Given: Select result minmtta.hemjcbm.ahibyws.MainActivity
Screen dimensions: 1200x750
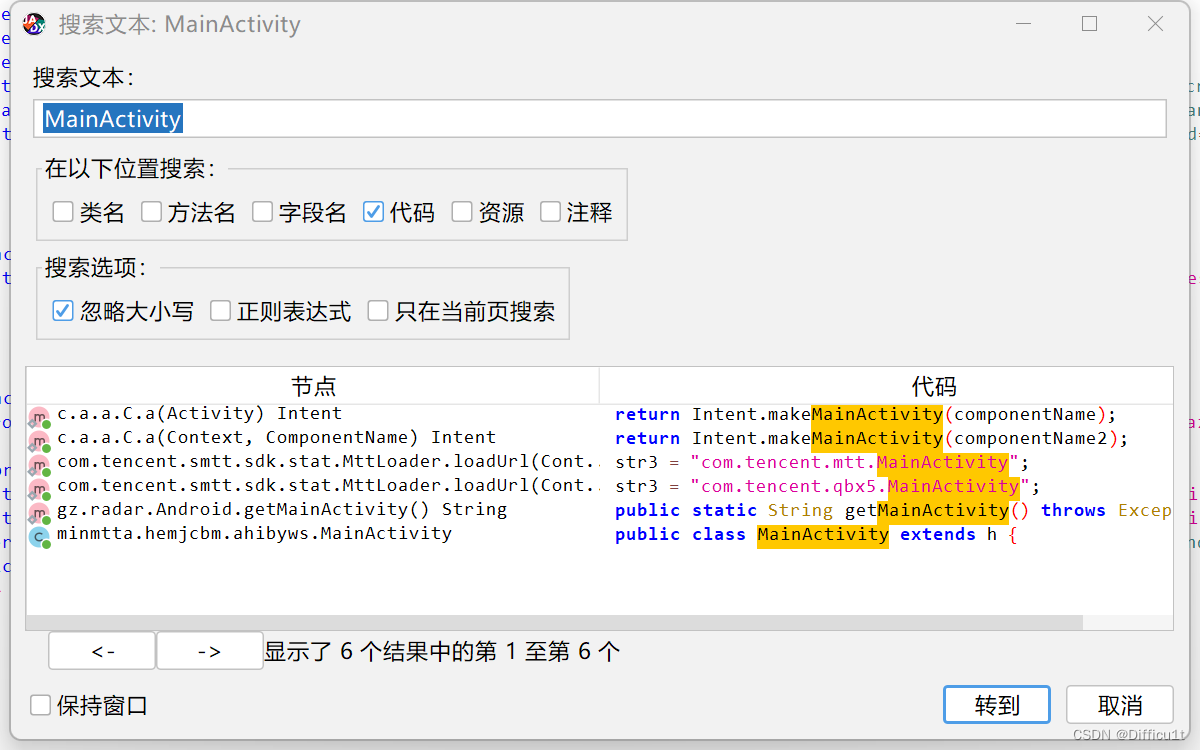Looking at the screenshot, I should pyautogui.click(x=254, y=533).
